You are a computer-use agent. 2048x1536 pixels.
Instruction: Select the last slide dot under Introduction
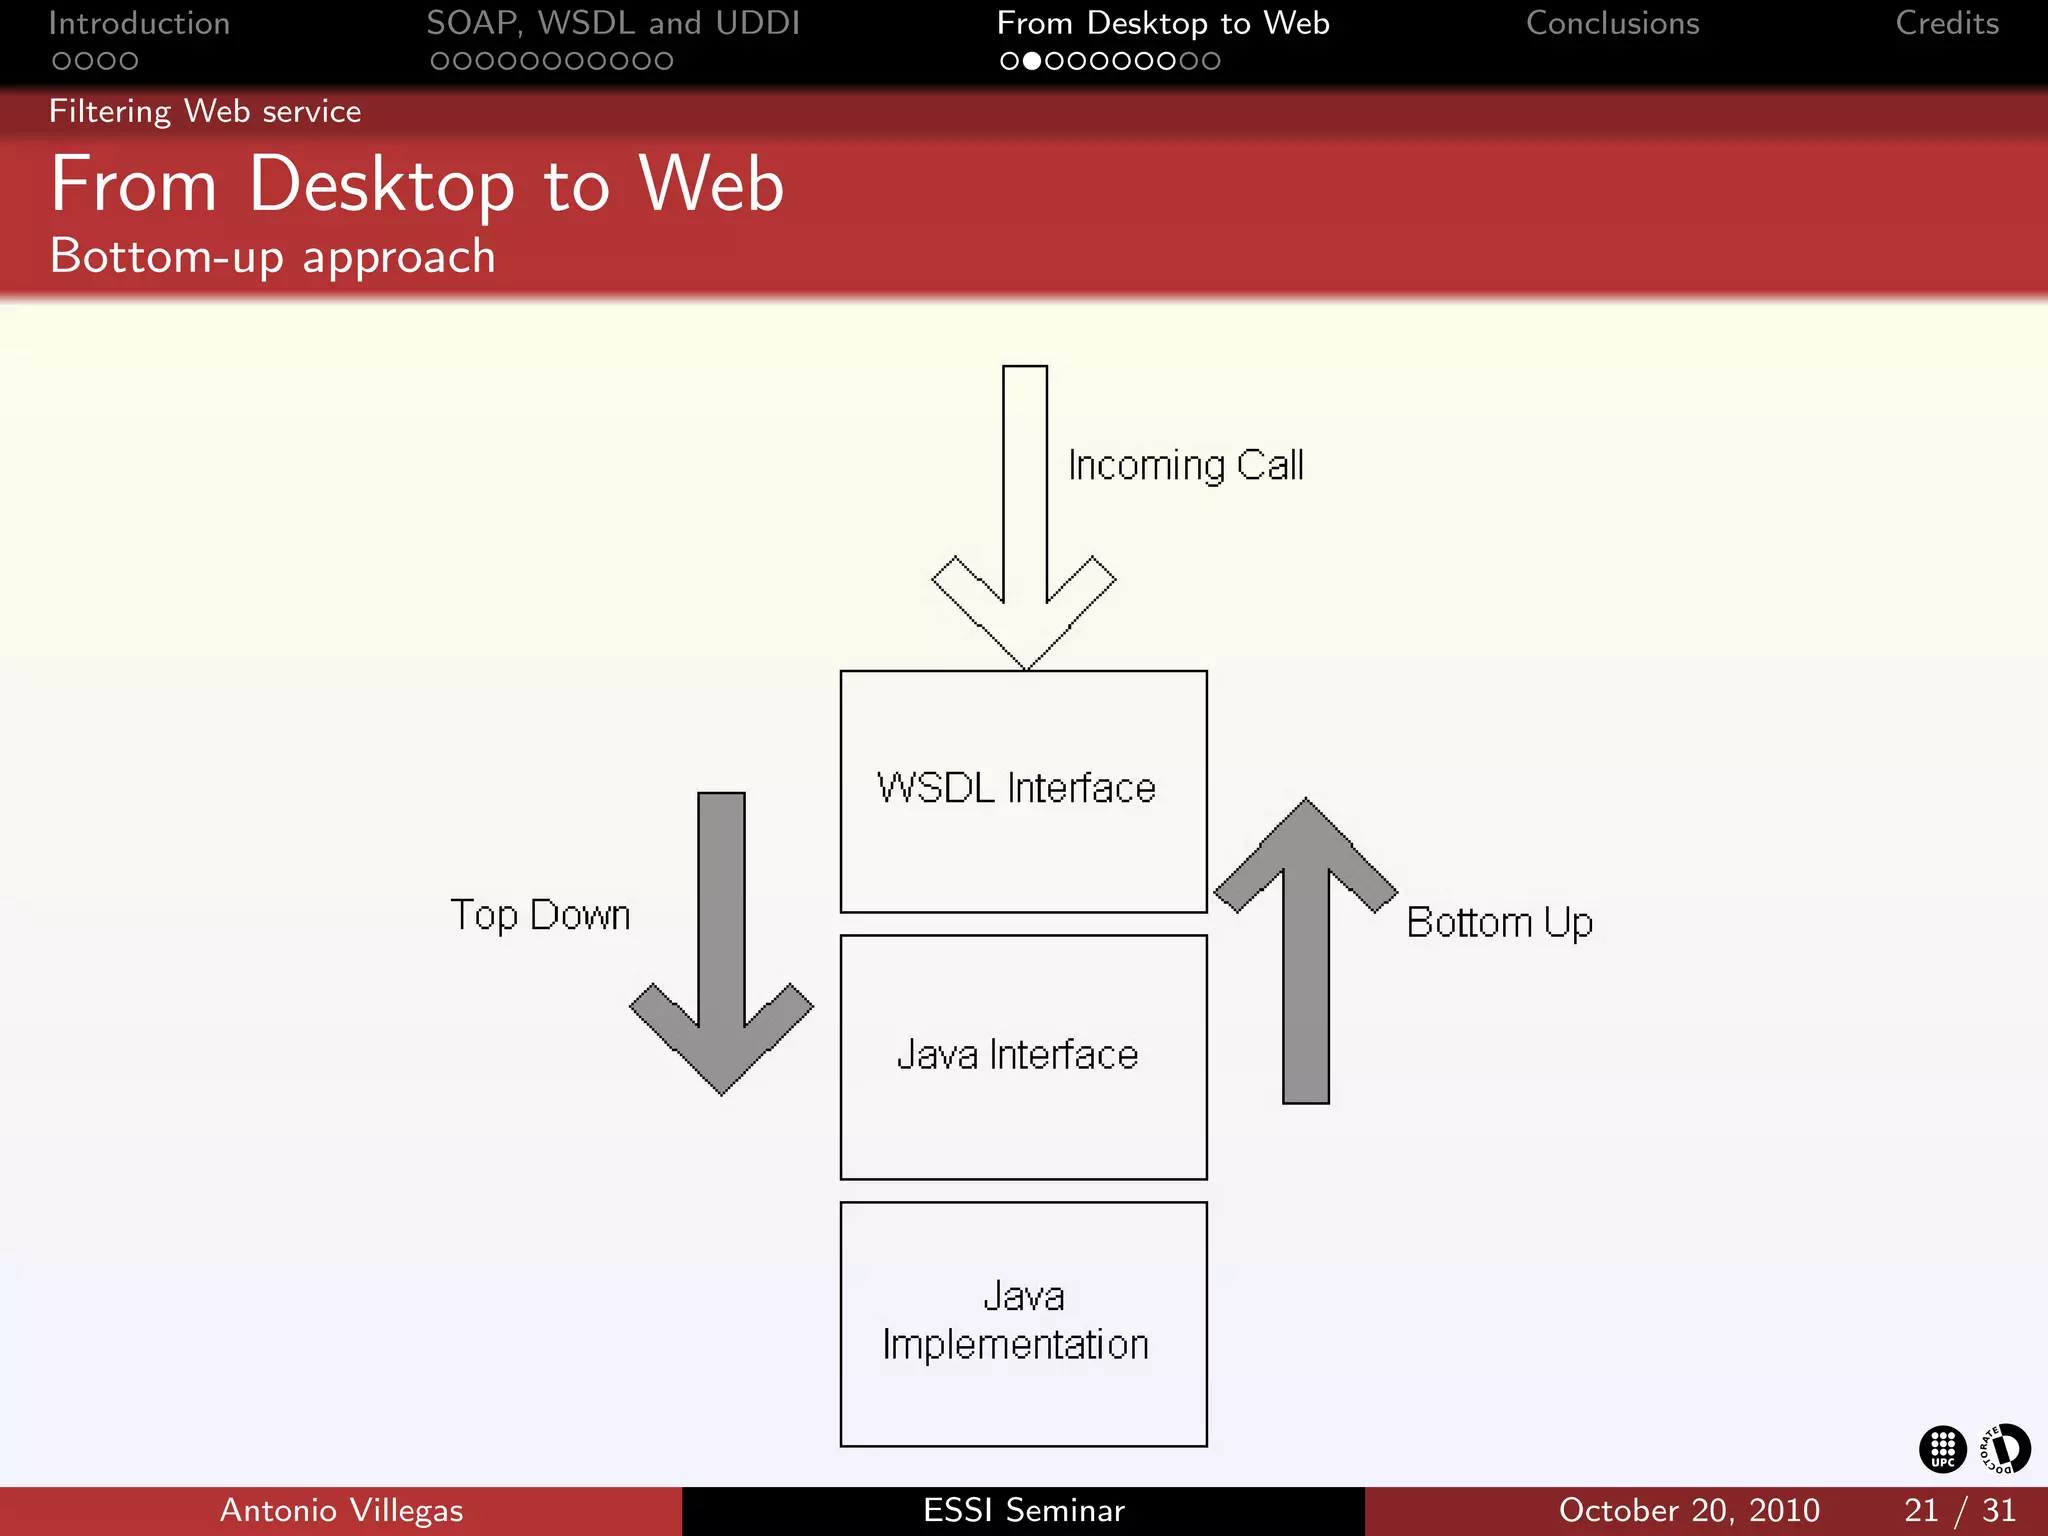[x=128, y=61]
